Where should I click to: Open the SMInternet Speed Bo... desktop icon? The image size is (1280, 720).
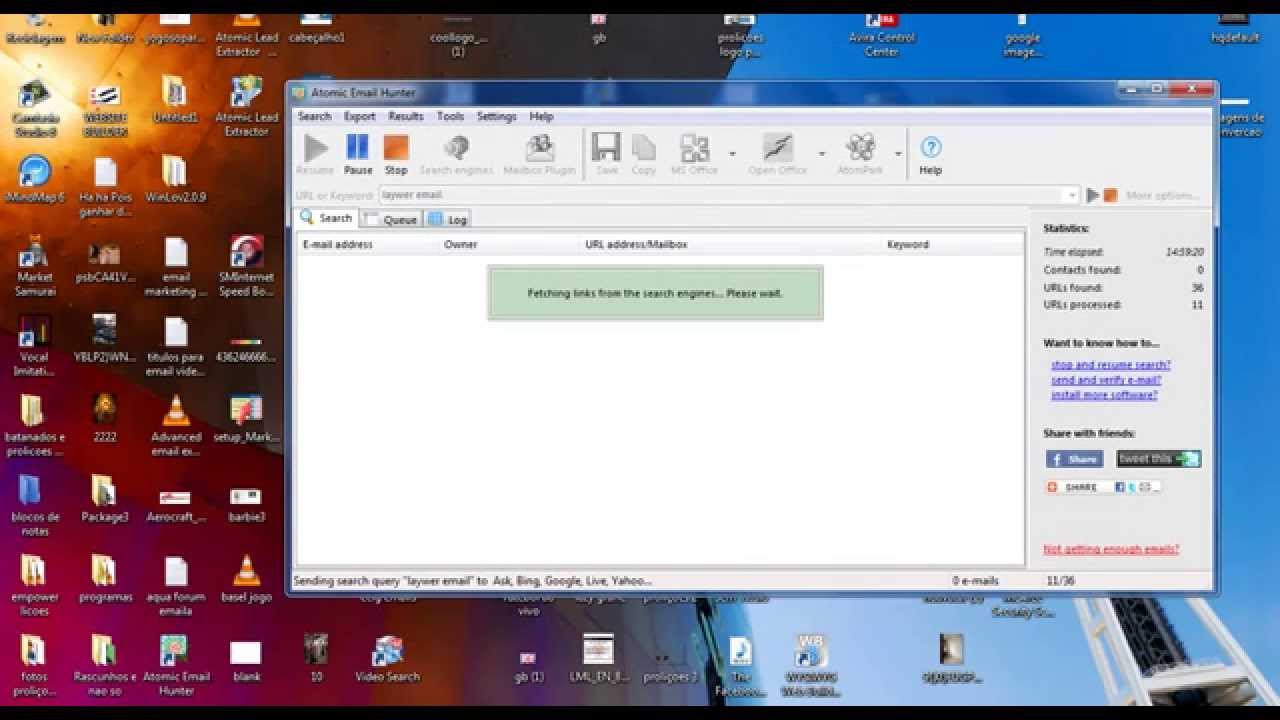246,266
